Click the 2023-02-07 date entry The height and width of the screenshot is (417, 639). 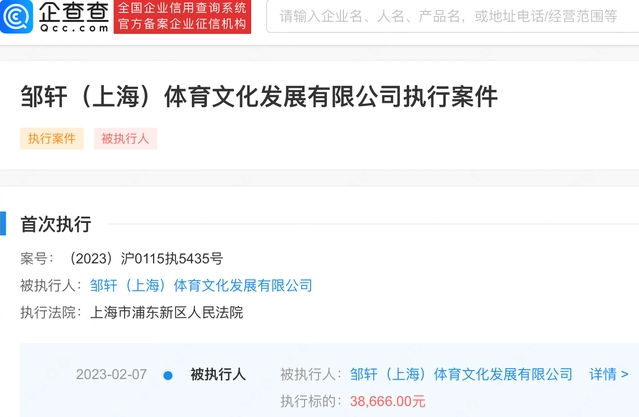(111, 374)
